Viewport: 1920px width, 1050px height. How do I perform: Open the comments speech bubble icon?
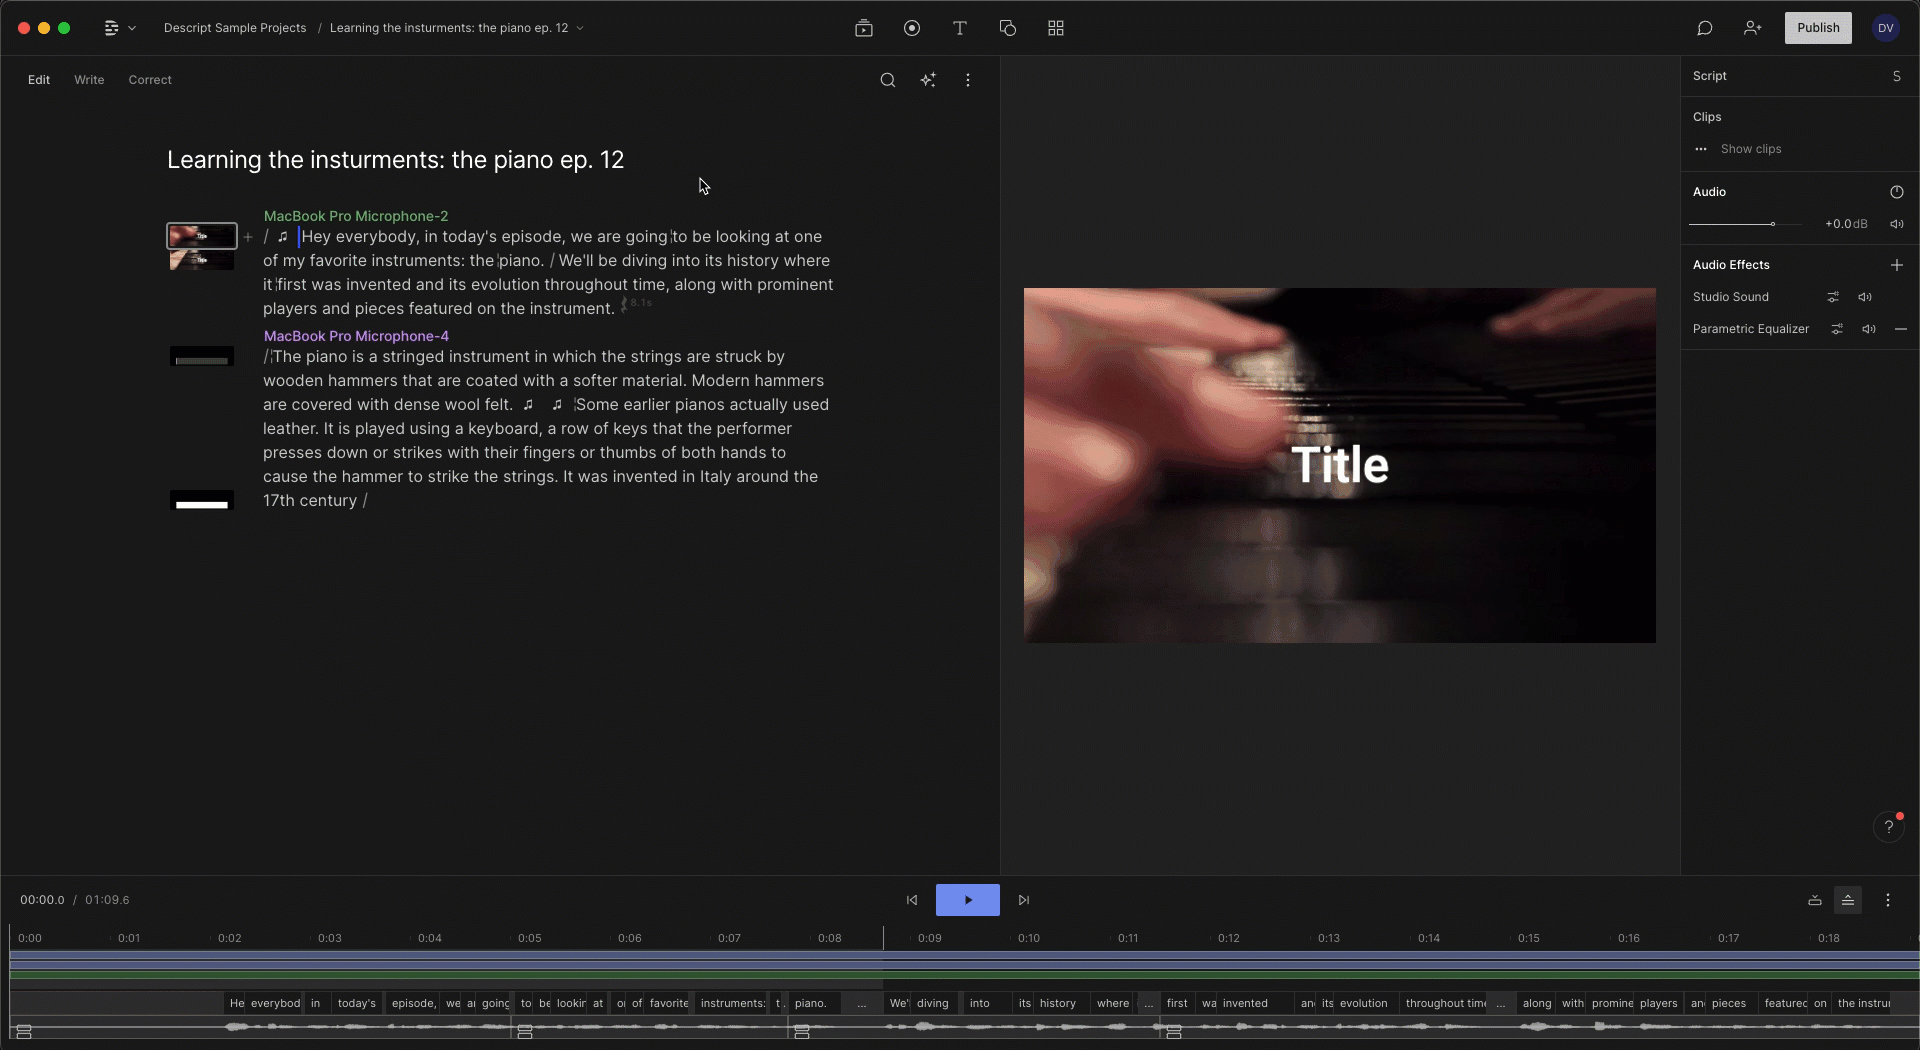coord(1705,28)
